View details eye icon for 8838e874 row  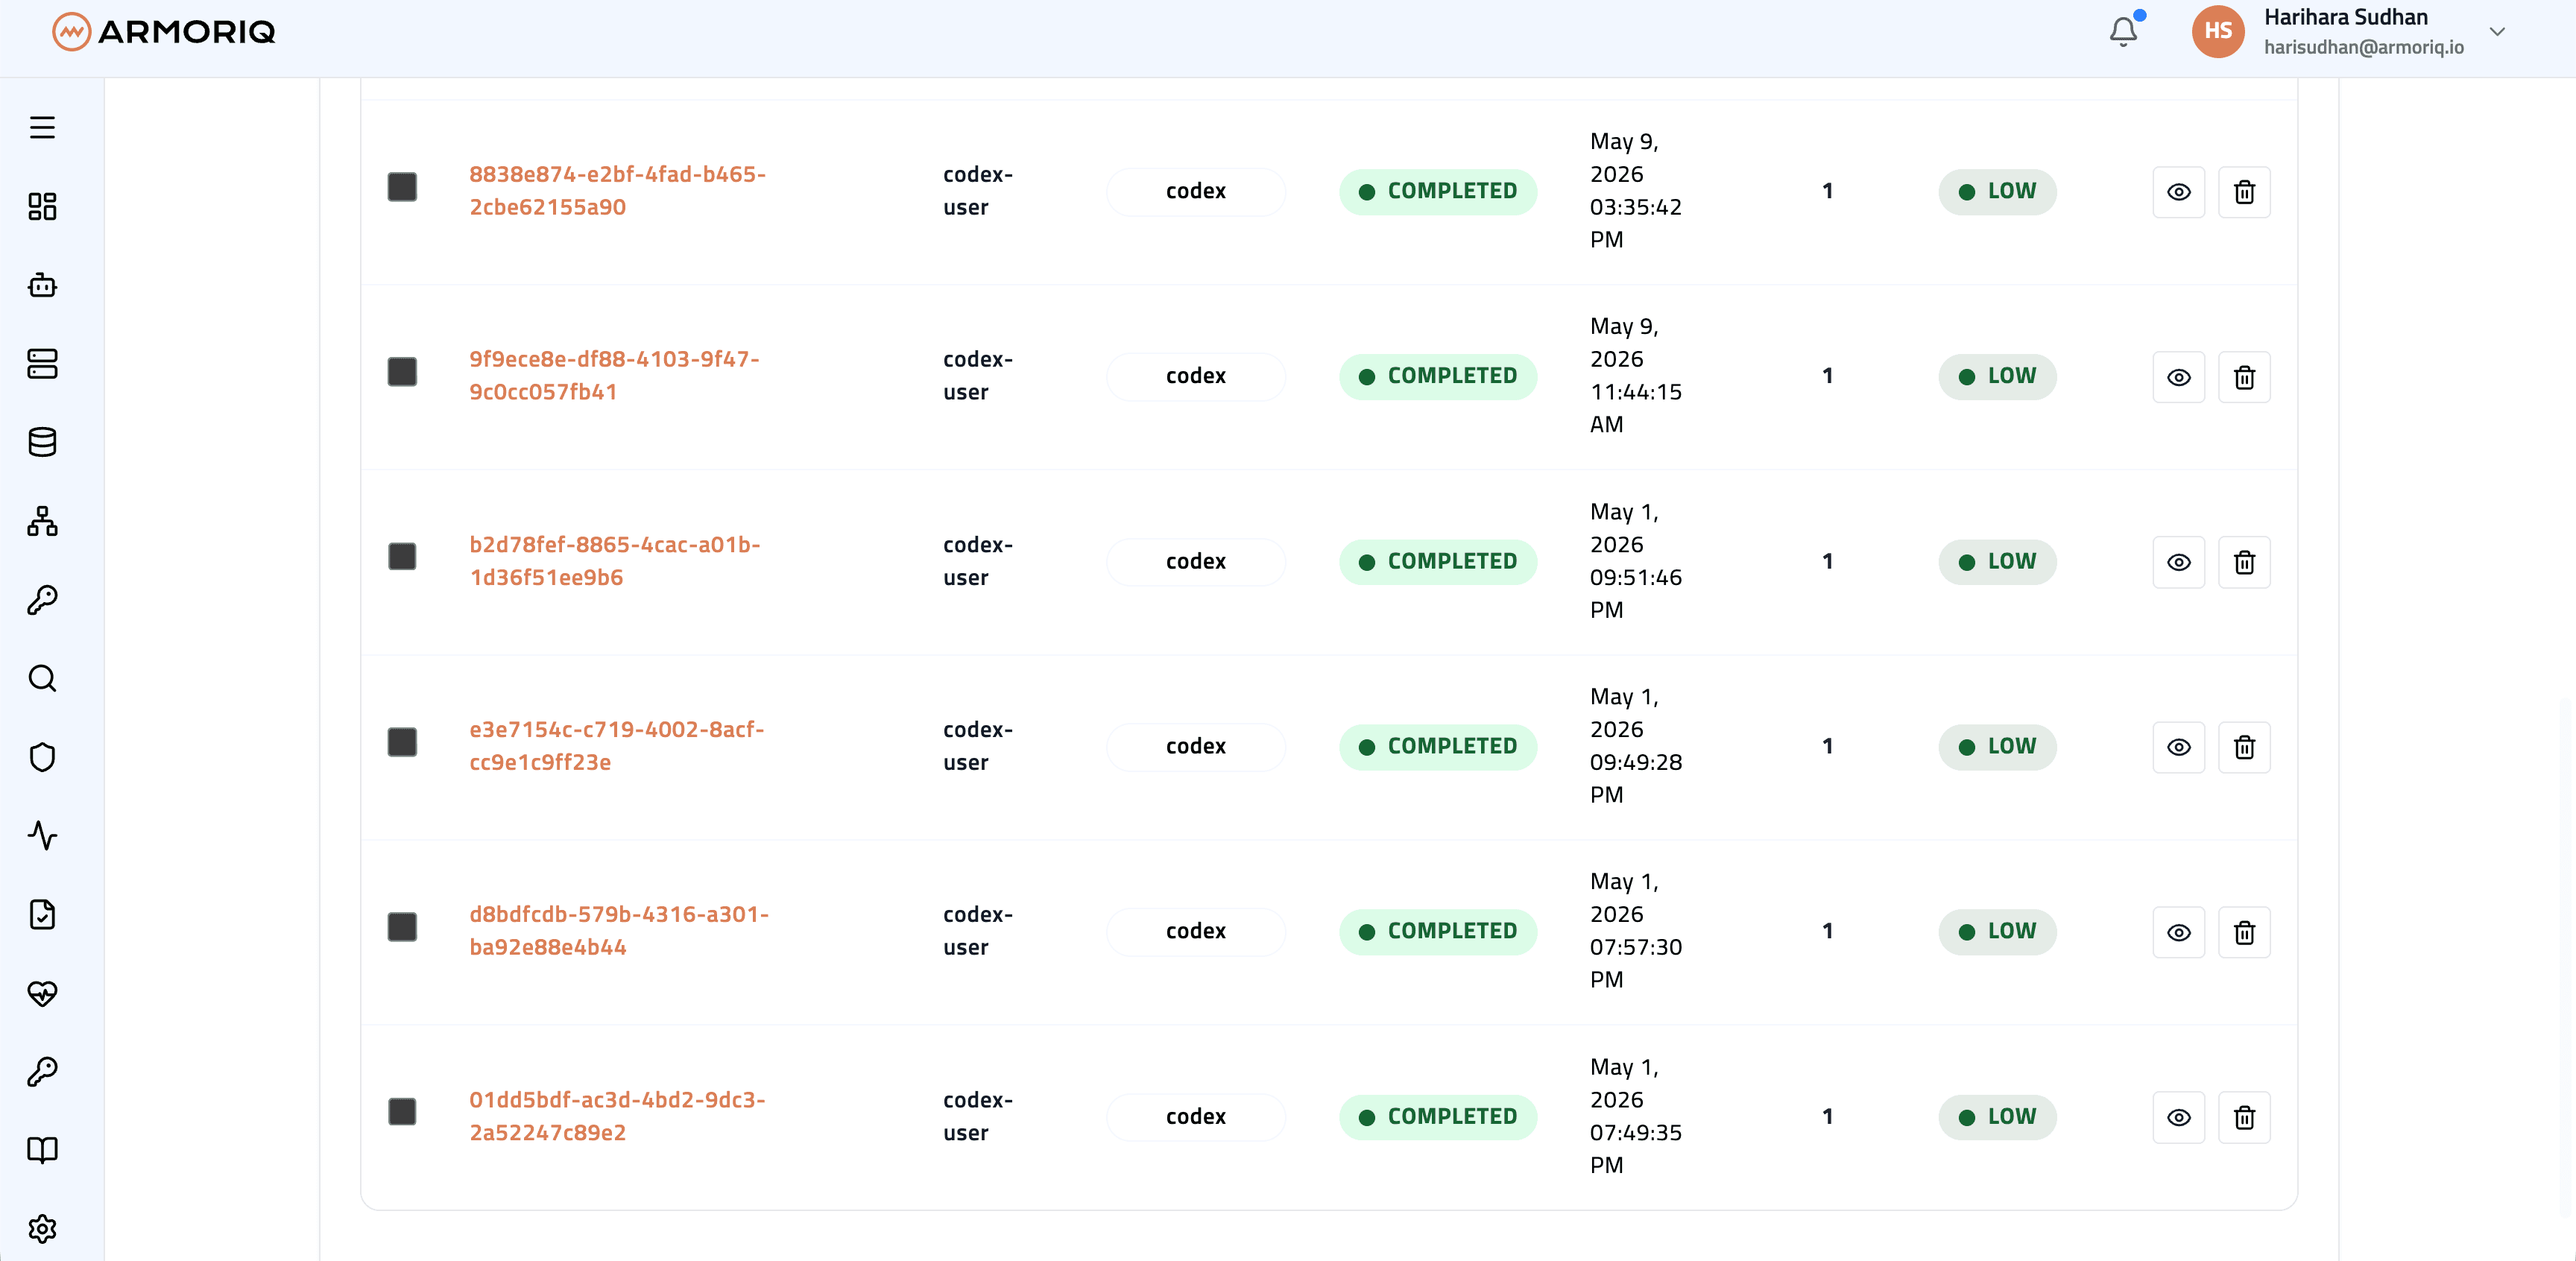[2178, 192]
